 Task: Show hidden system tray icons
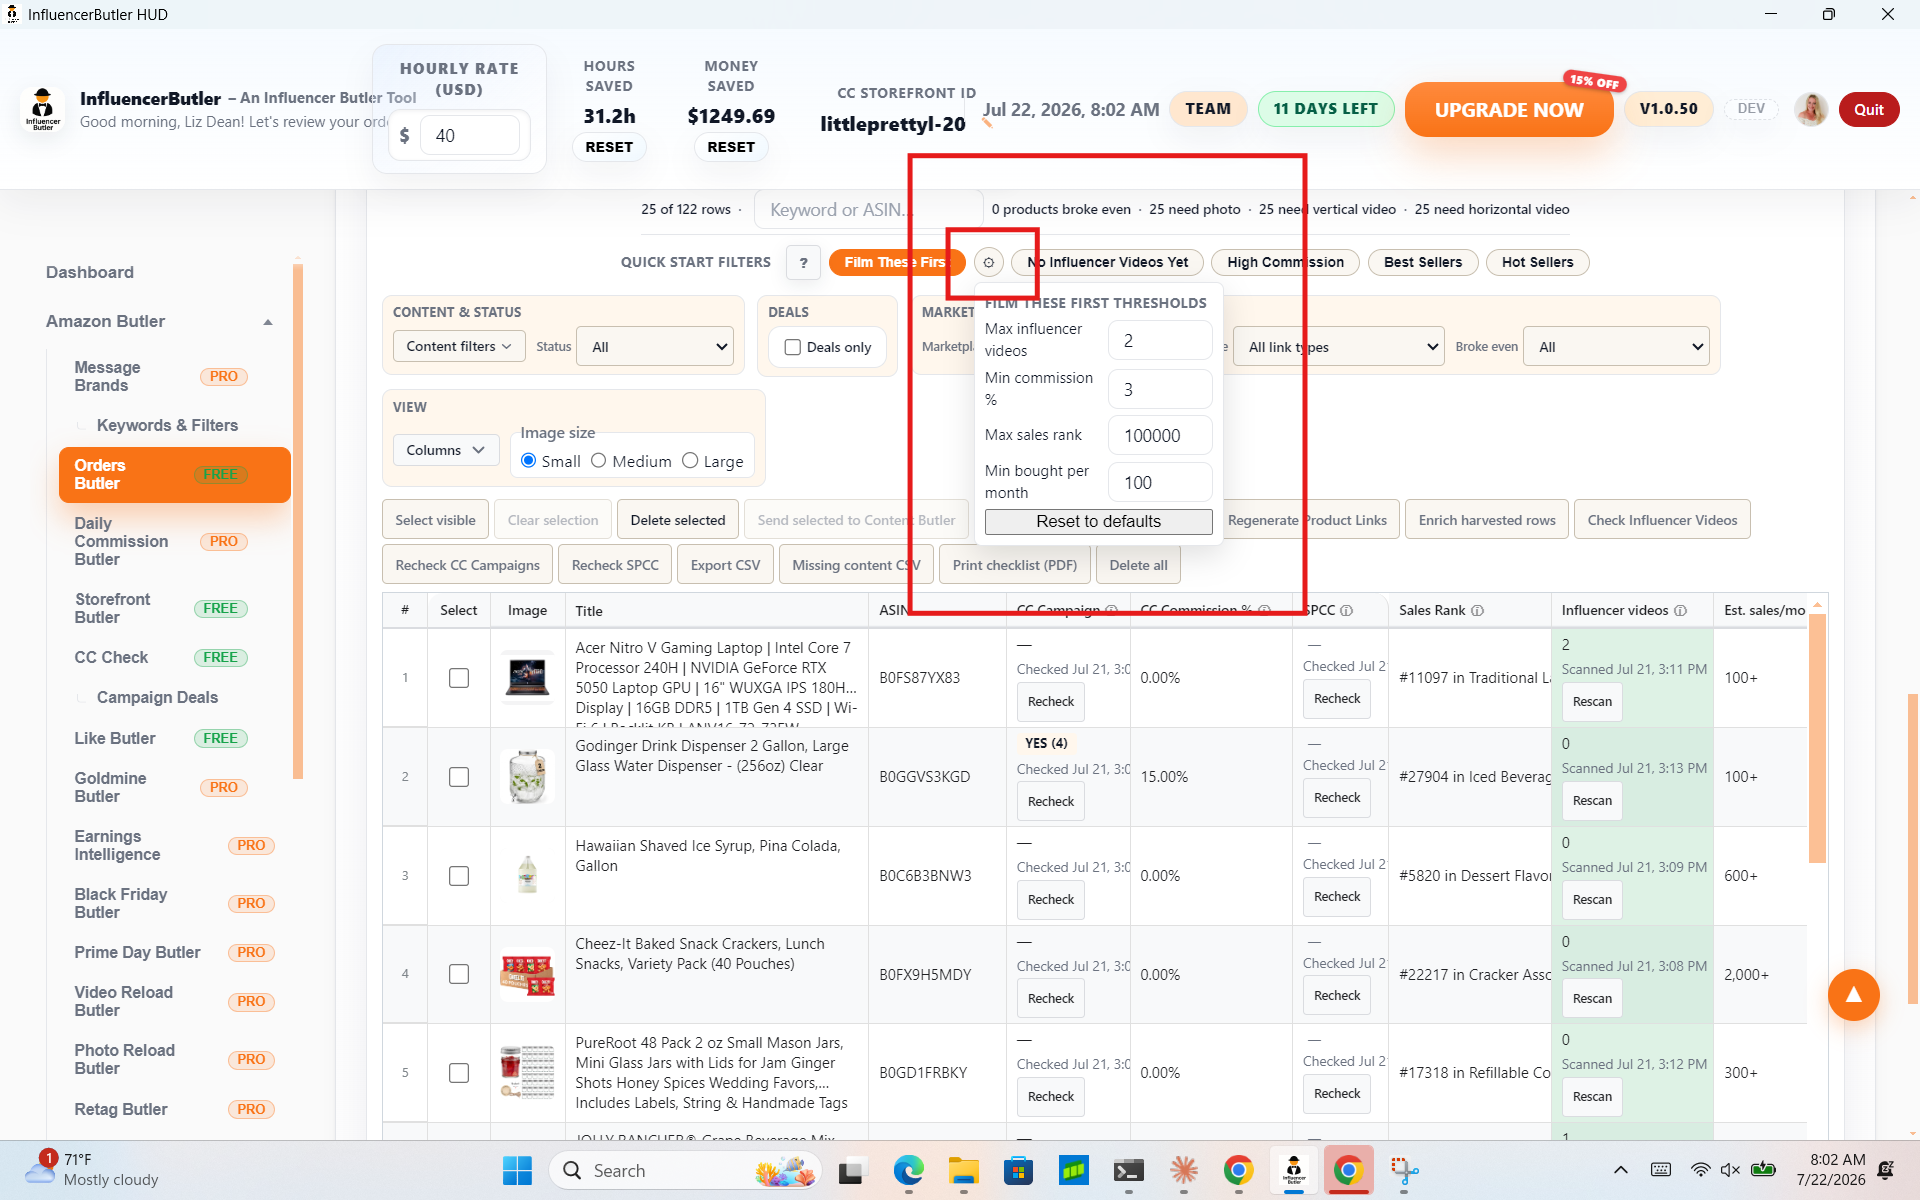1621,1170
